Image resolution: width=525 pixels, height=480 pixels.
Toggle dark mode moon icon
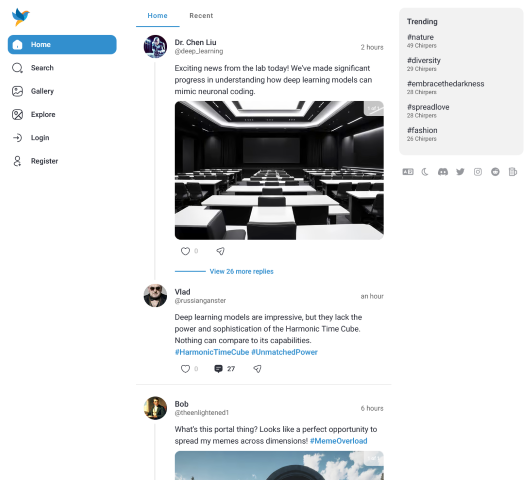425,172
